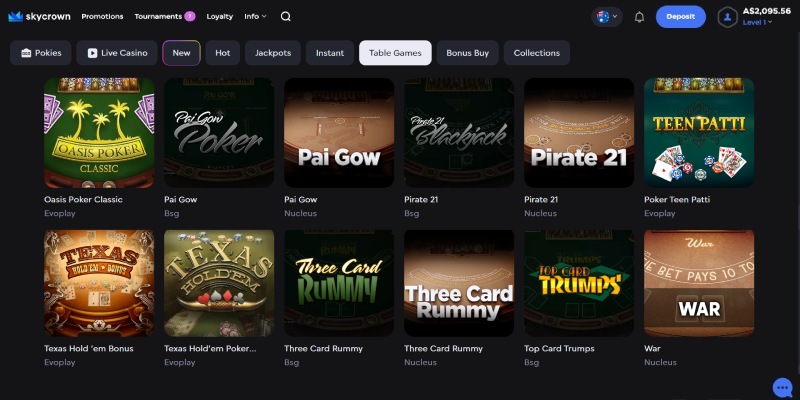
Task: Open the Tournaments menu item
Action: [158, 16]
